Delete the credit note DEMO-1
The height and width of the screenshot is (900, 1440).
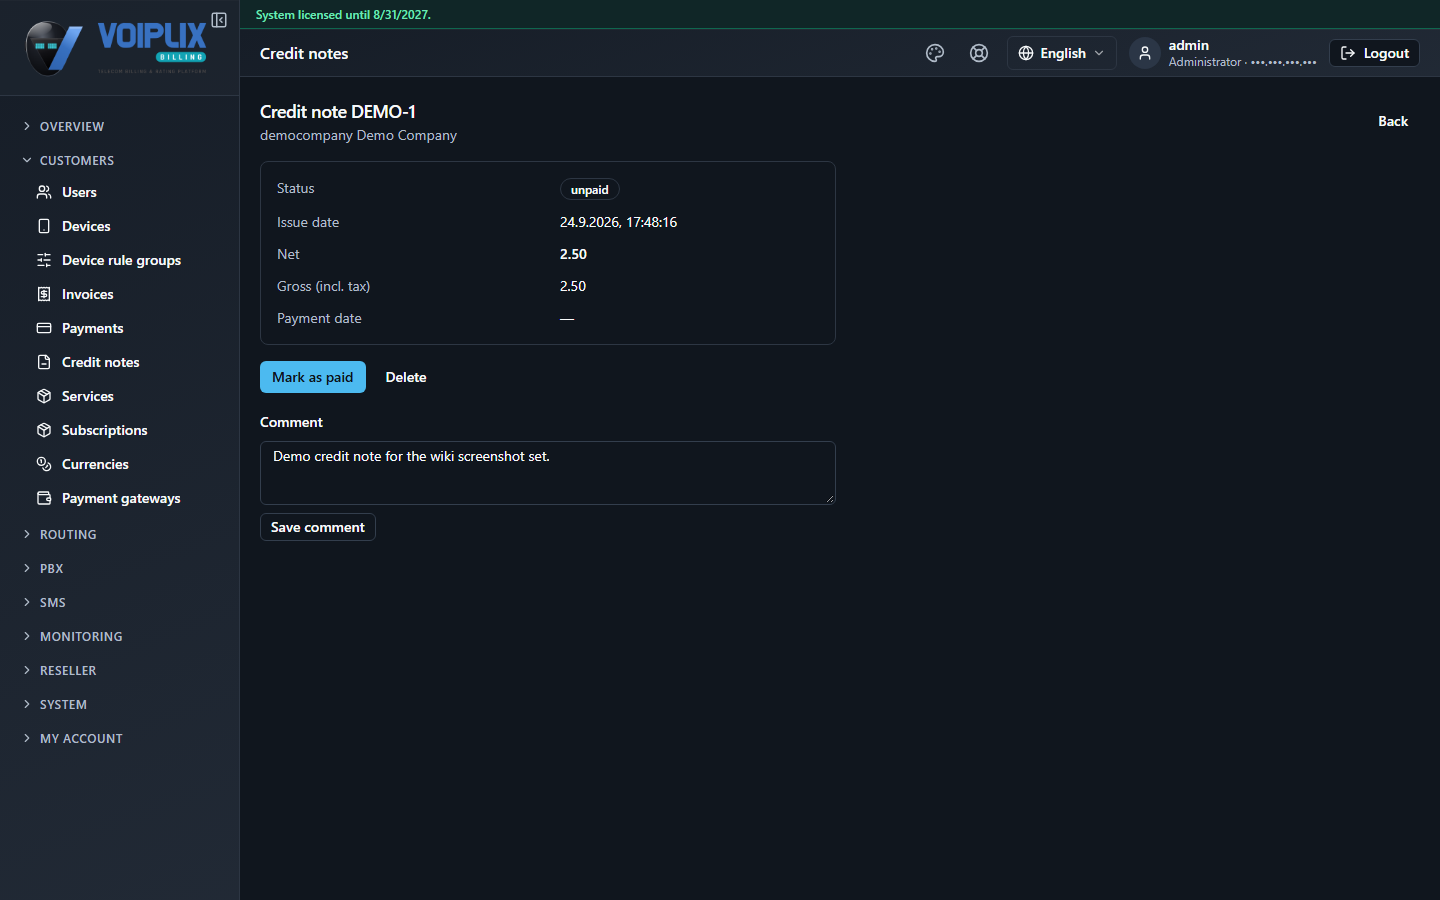406,377
